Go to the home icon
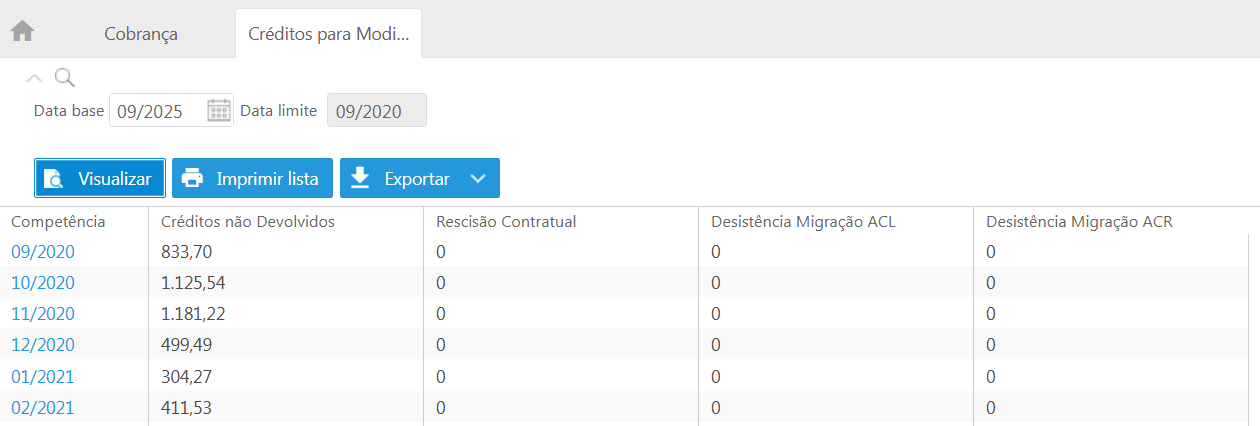 pyautogui.click(x=22, y=31)
